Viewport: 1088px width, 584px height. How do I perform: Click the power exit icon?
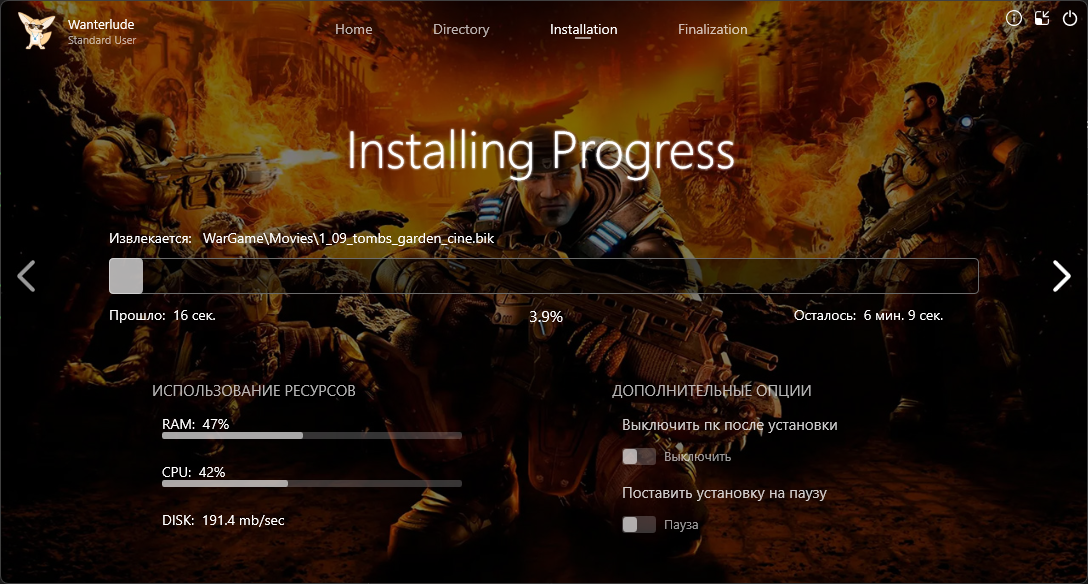[1070, 19]
